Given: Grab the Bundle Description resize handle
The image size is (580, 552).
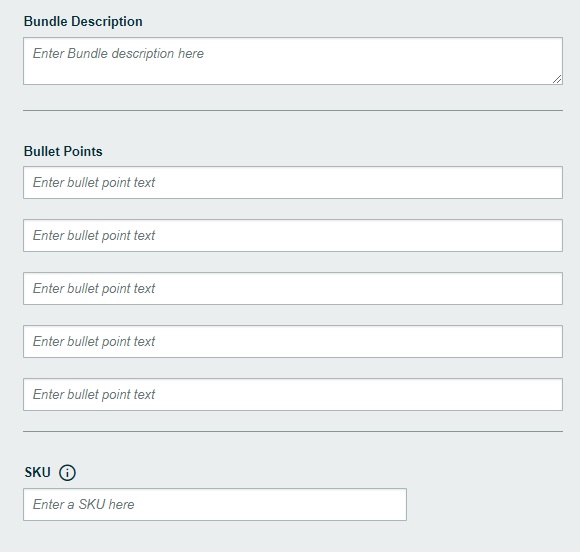Looking at the screenshot, I should (557, 79).
